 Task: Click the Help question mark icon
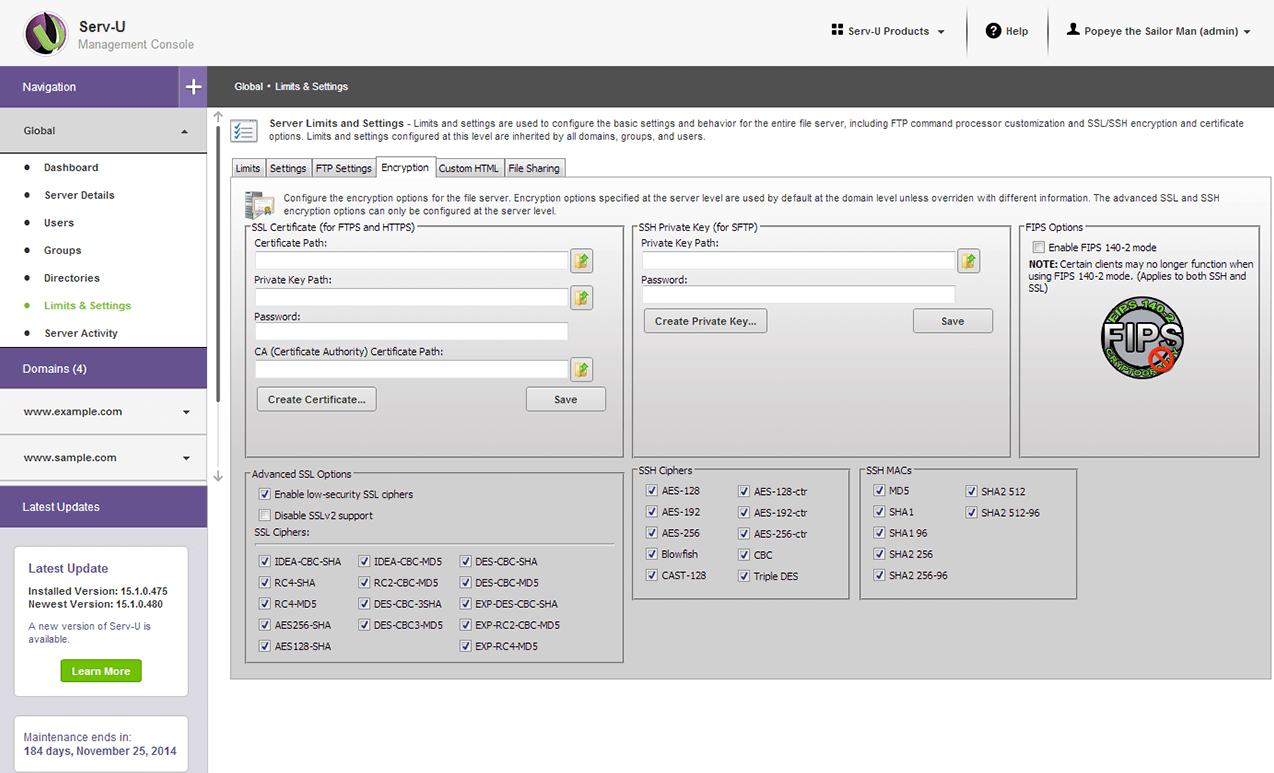993,31
